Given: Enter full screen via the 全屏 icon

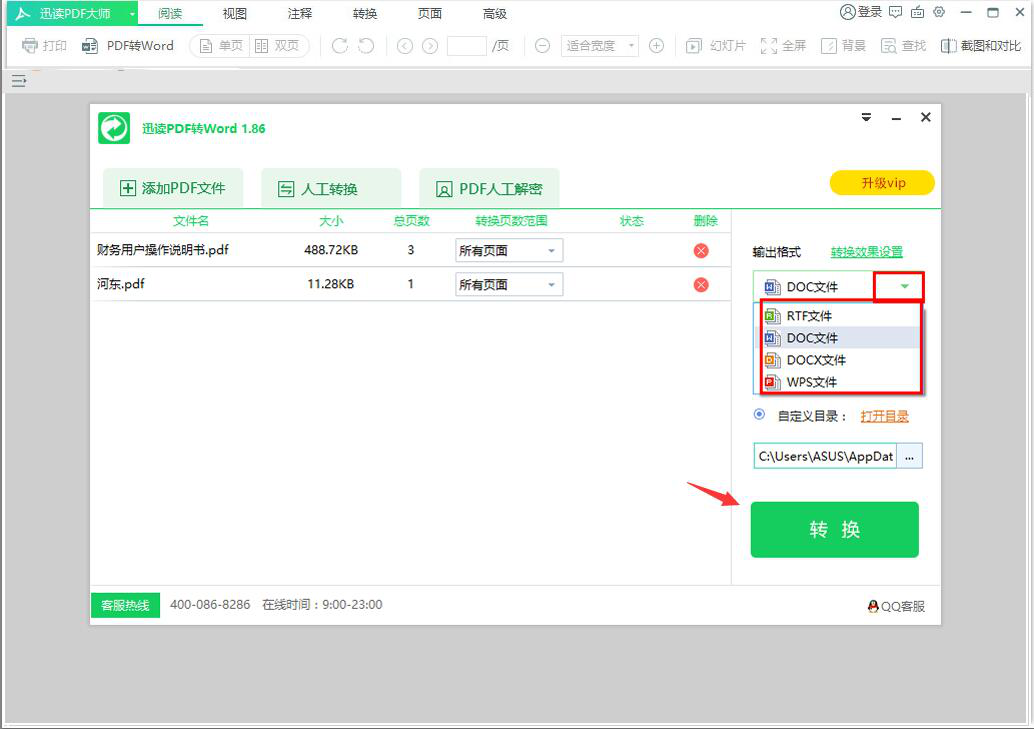Looking at the screenshot, I should point(783,45).
